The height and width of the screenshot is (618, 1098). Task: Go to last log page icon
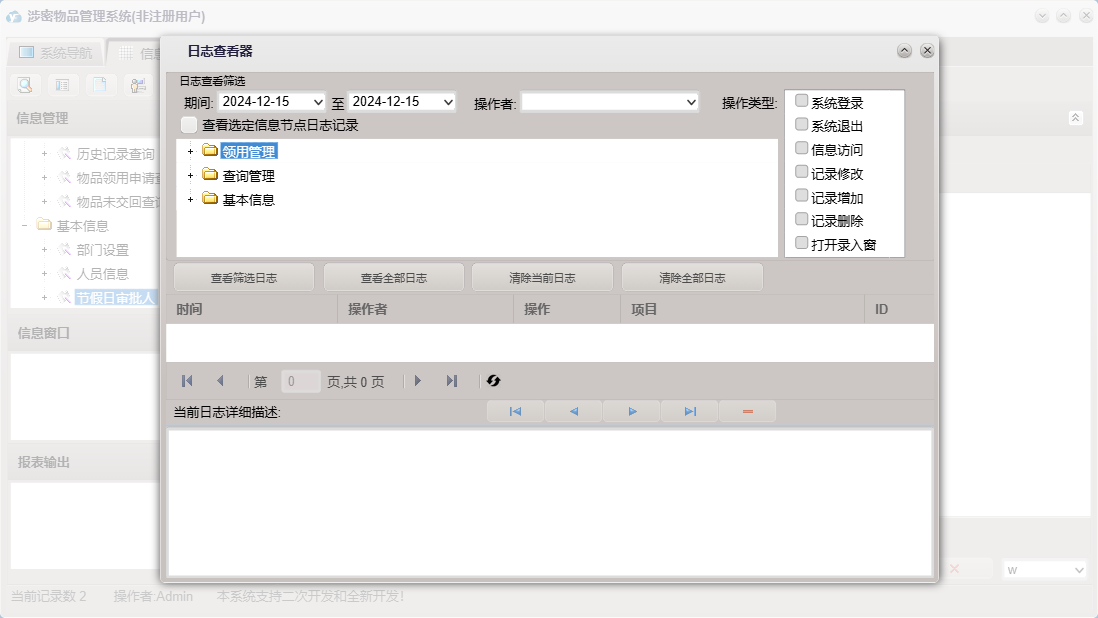452,381
